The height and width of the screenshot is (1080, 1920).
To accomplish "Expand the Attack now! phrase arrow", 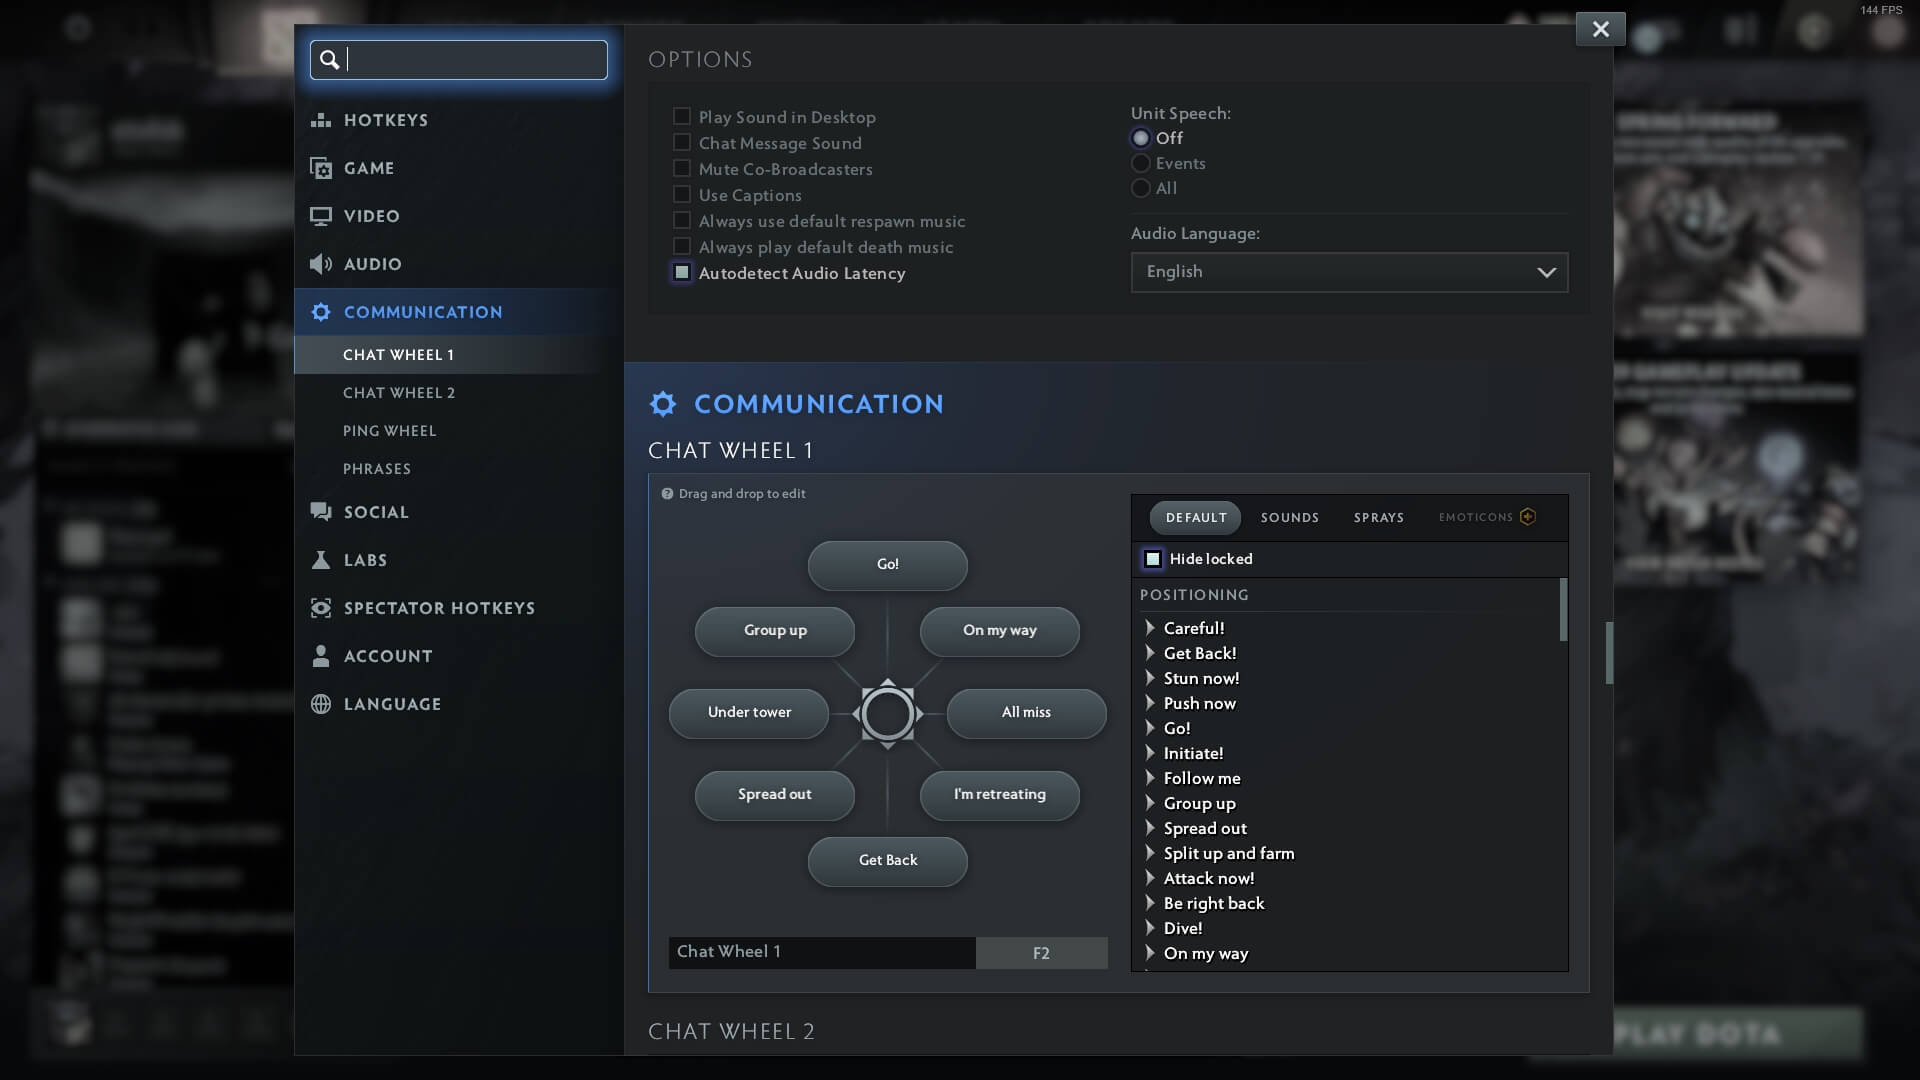I will point(1150,878).
